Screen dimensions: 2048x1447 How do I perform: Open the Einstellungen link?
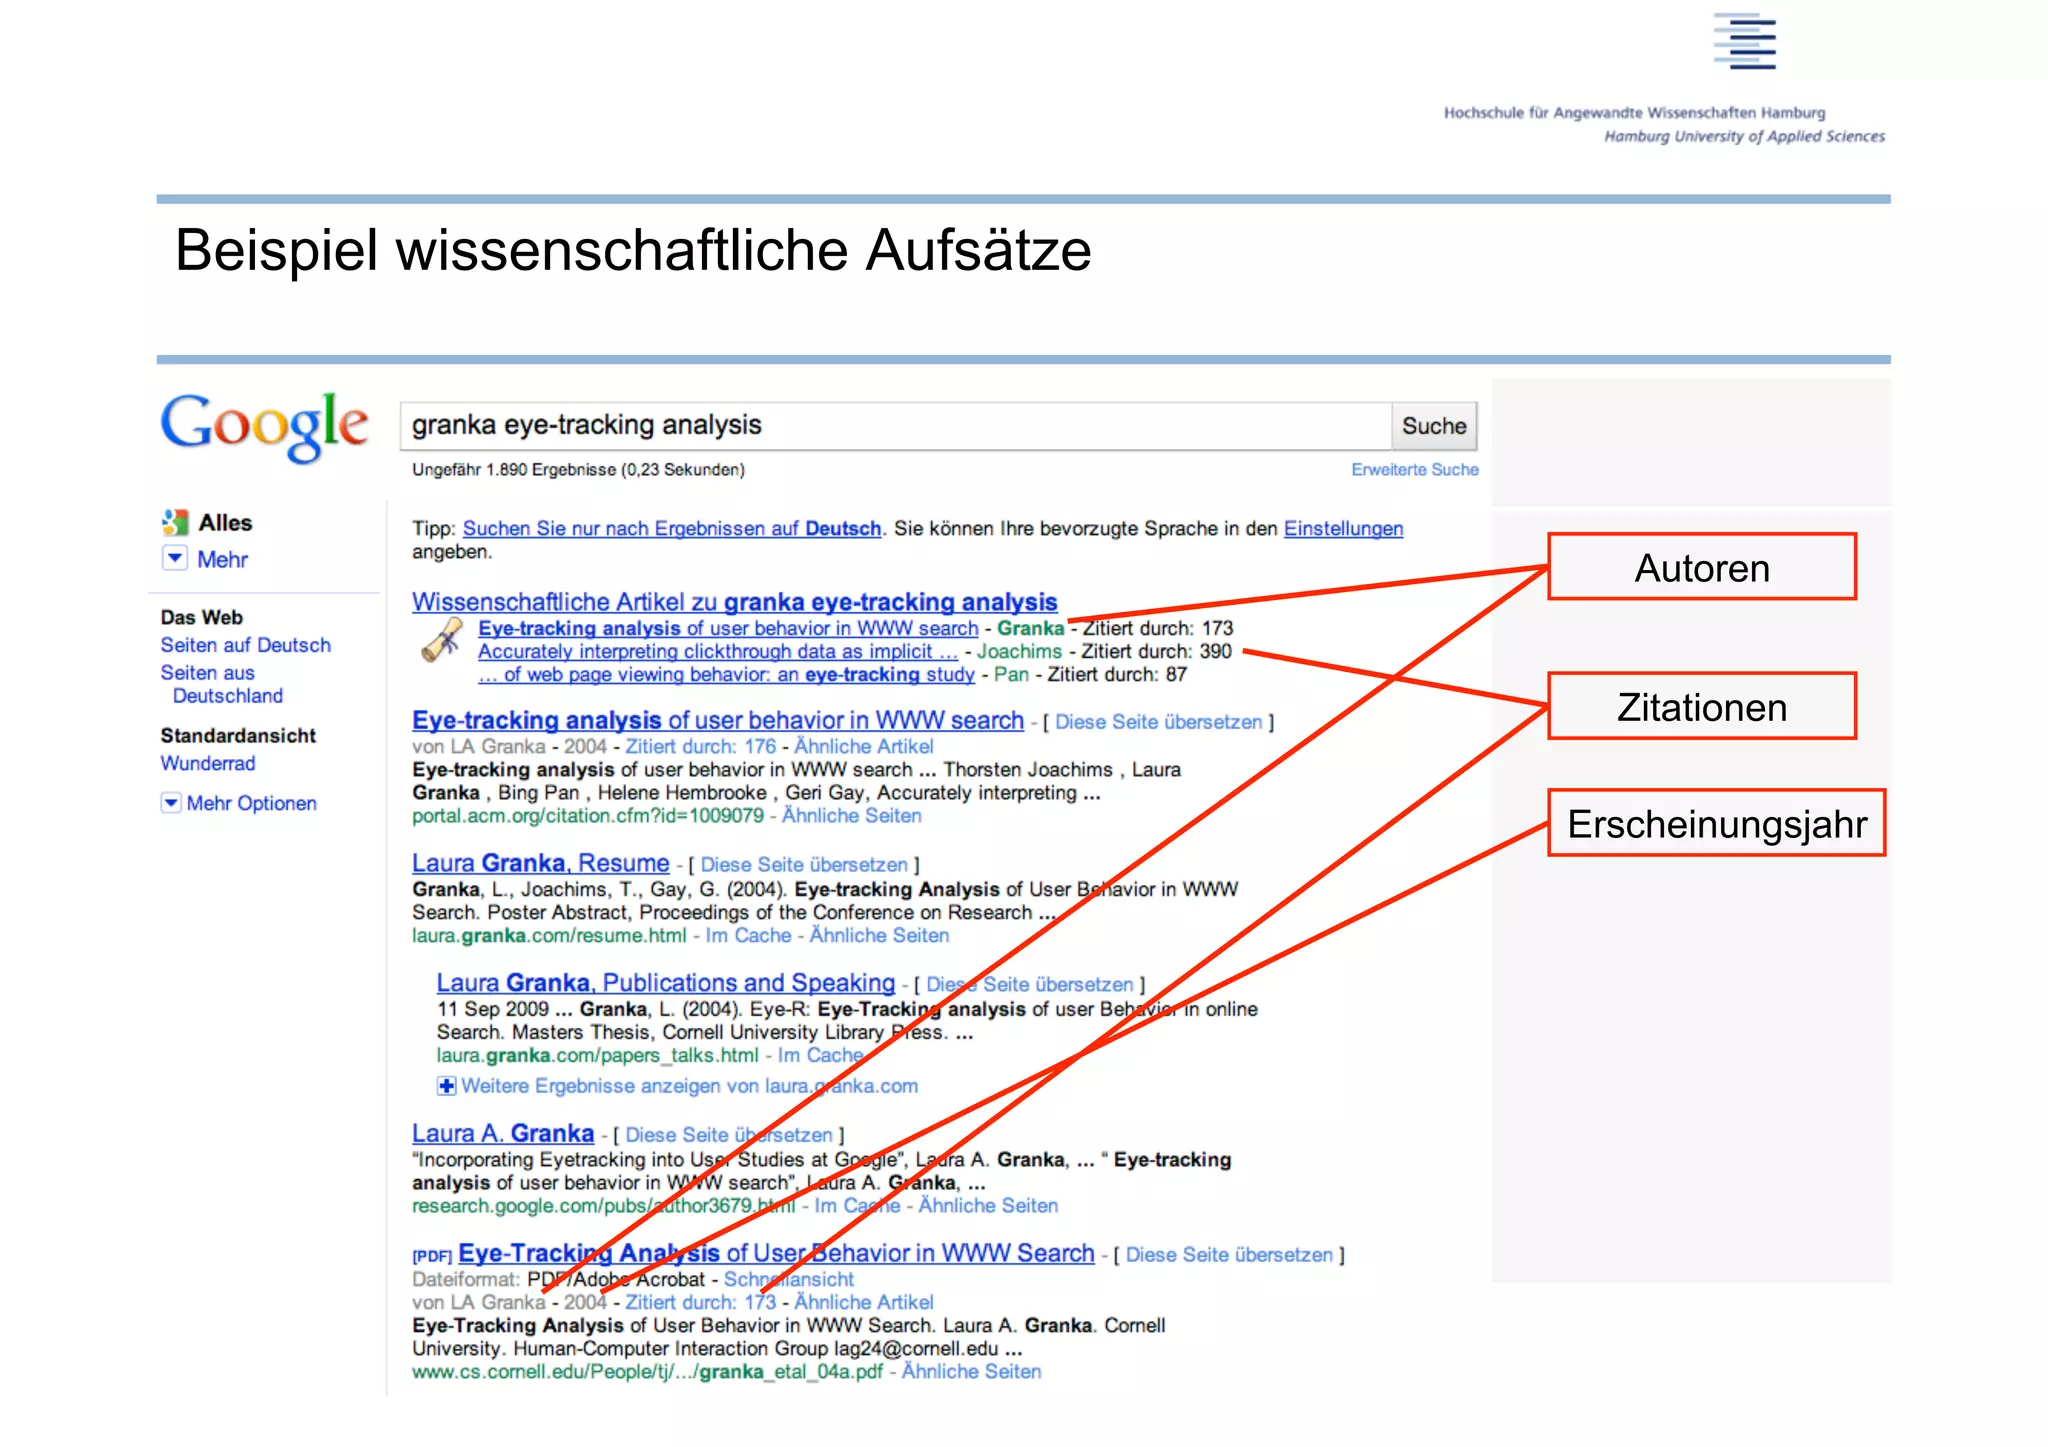(x=1343, y=528)
